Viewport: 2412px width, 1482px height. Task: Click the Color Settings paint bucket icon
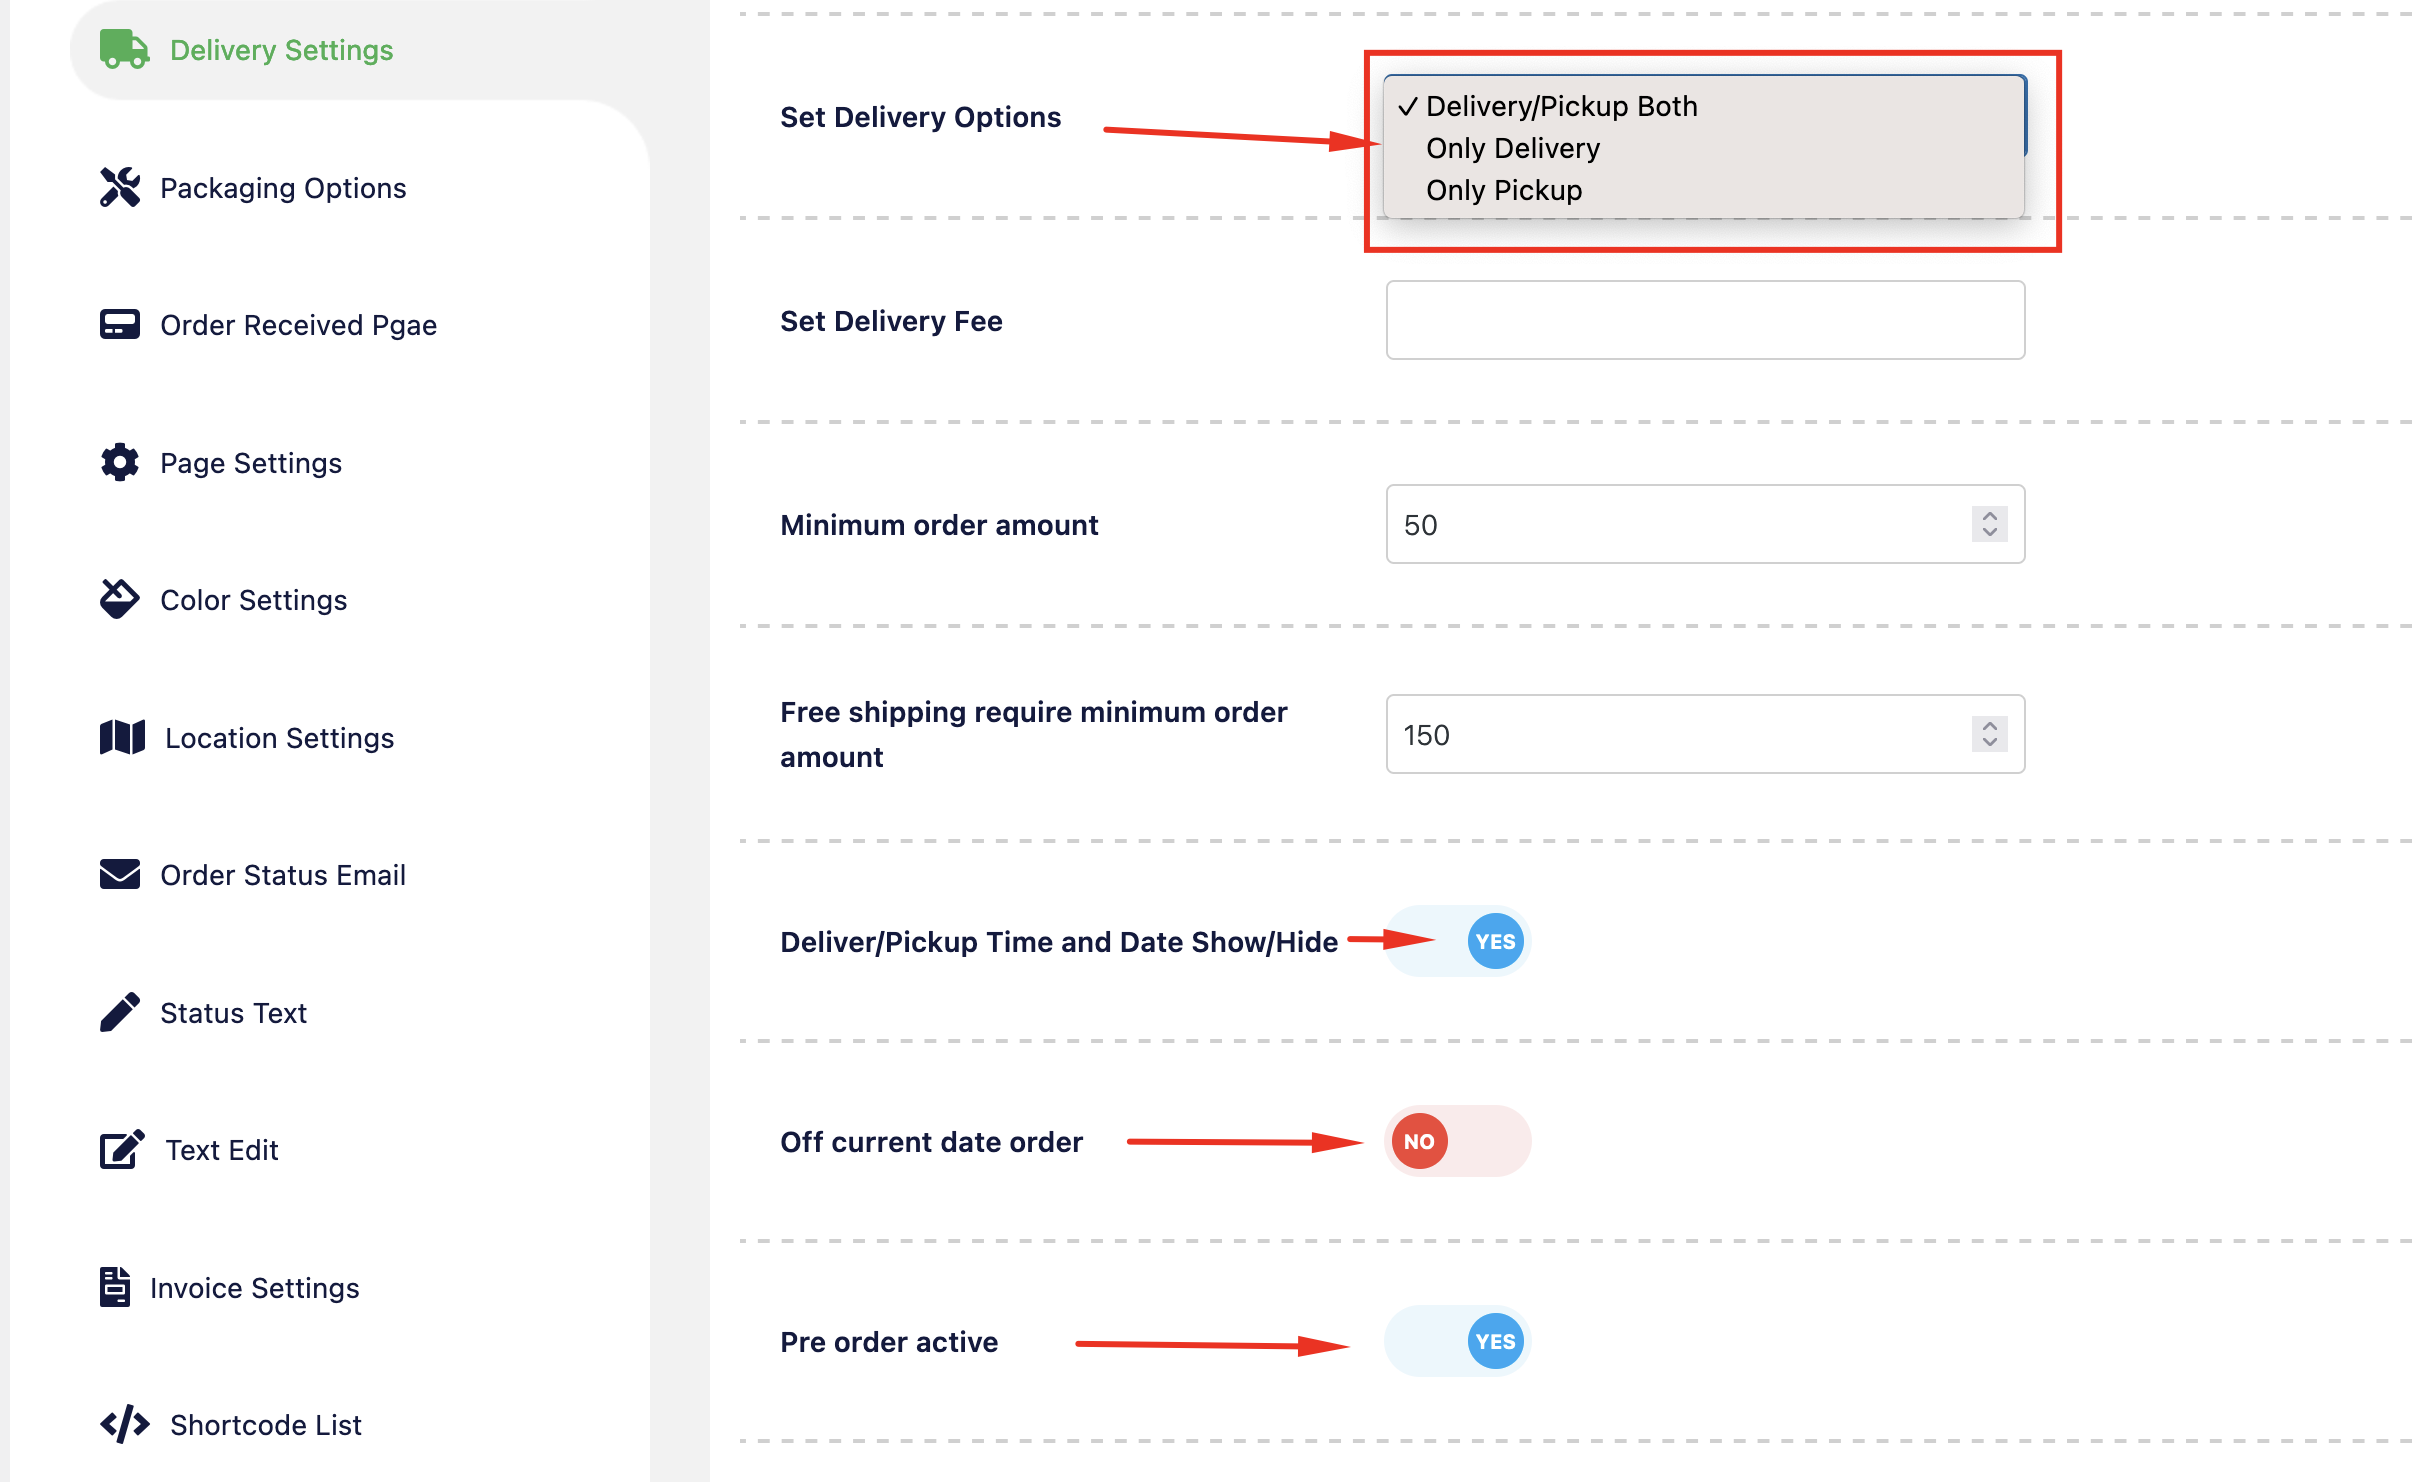[x=120, y=599]
